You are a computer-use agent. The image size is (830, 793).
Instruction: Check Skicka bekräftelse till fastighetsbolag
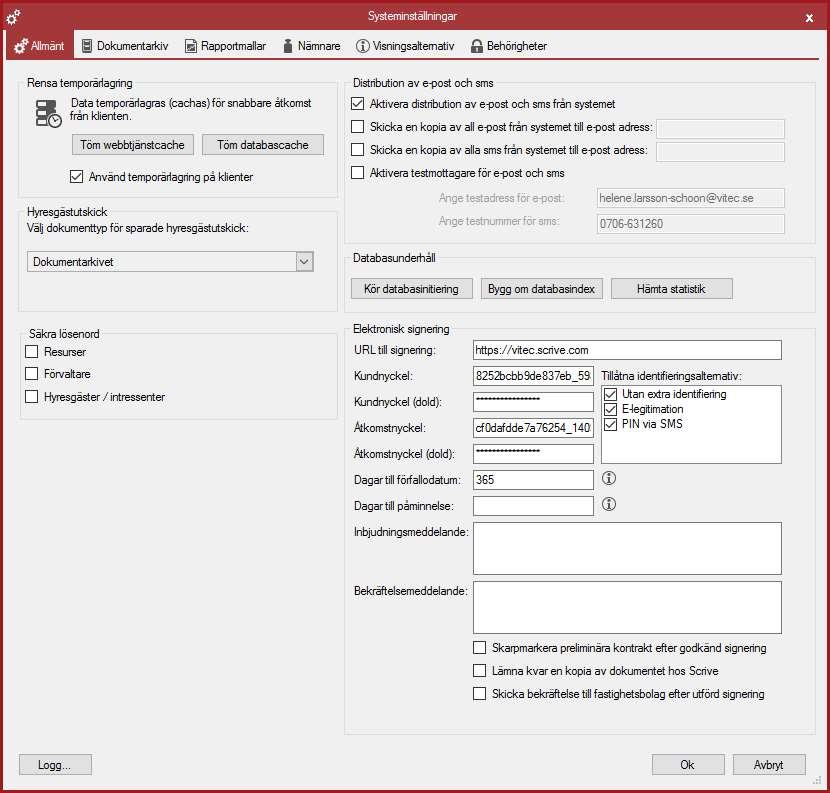pos(480,693)
